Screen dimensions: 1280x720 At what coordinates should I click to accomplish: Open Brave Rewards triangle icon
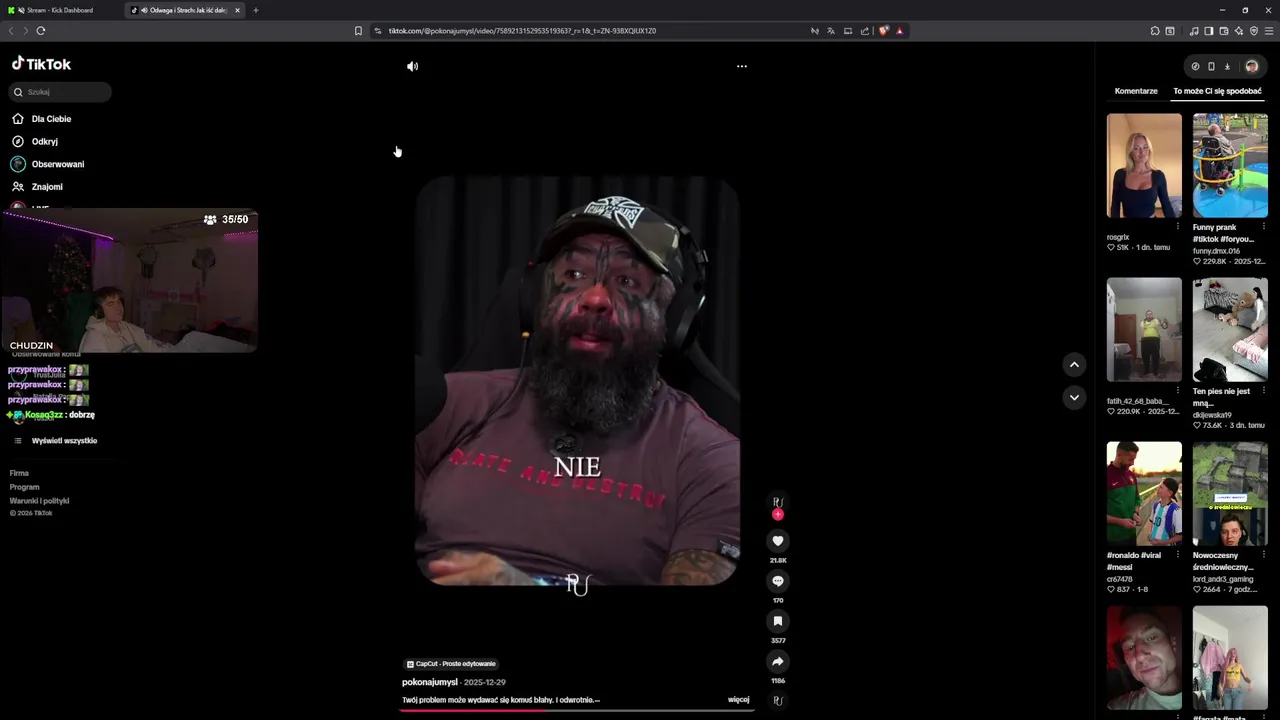click(900, 31)
